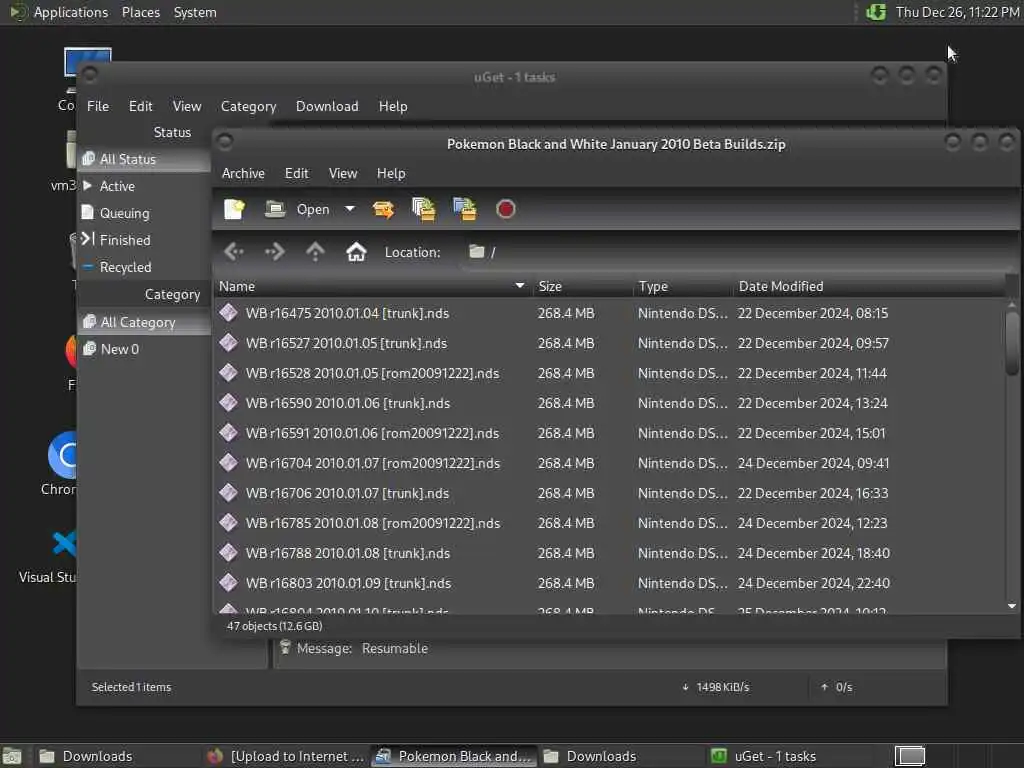The height and width of the screenshot is (768, 1024).
Task: Click the red Stop operation icon
Action: (x=505, y=209)
